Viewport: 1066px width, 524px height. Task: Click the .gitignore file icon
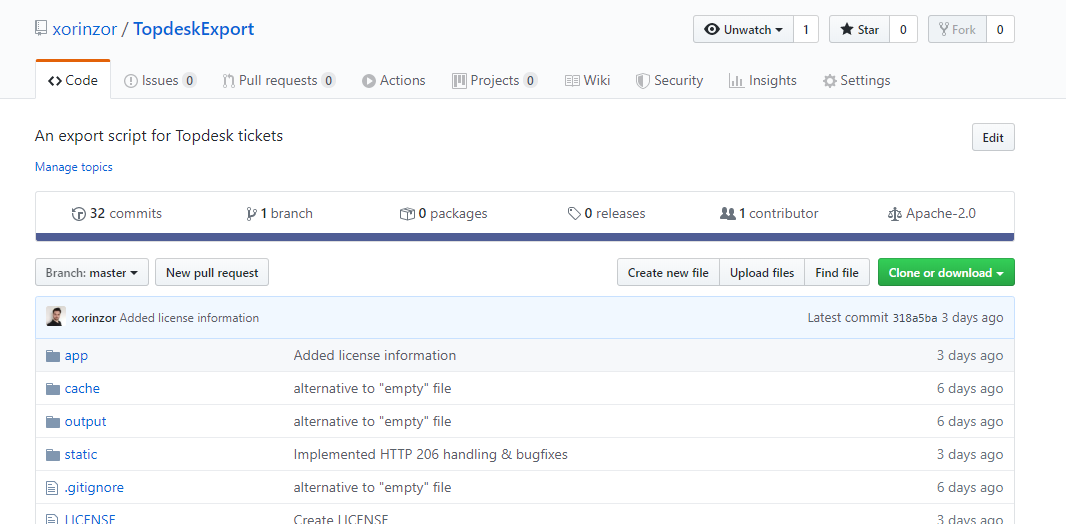coord(52,487)
